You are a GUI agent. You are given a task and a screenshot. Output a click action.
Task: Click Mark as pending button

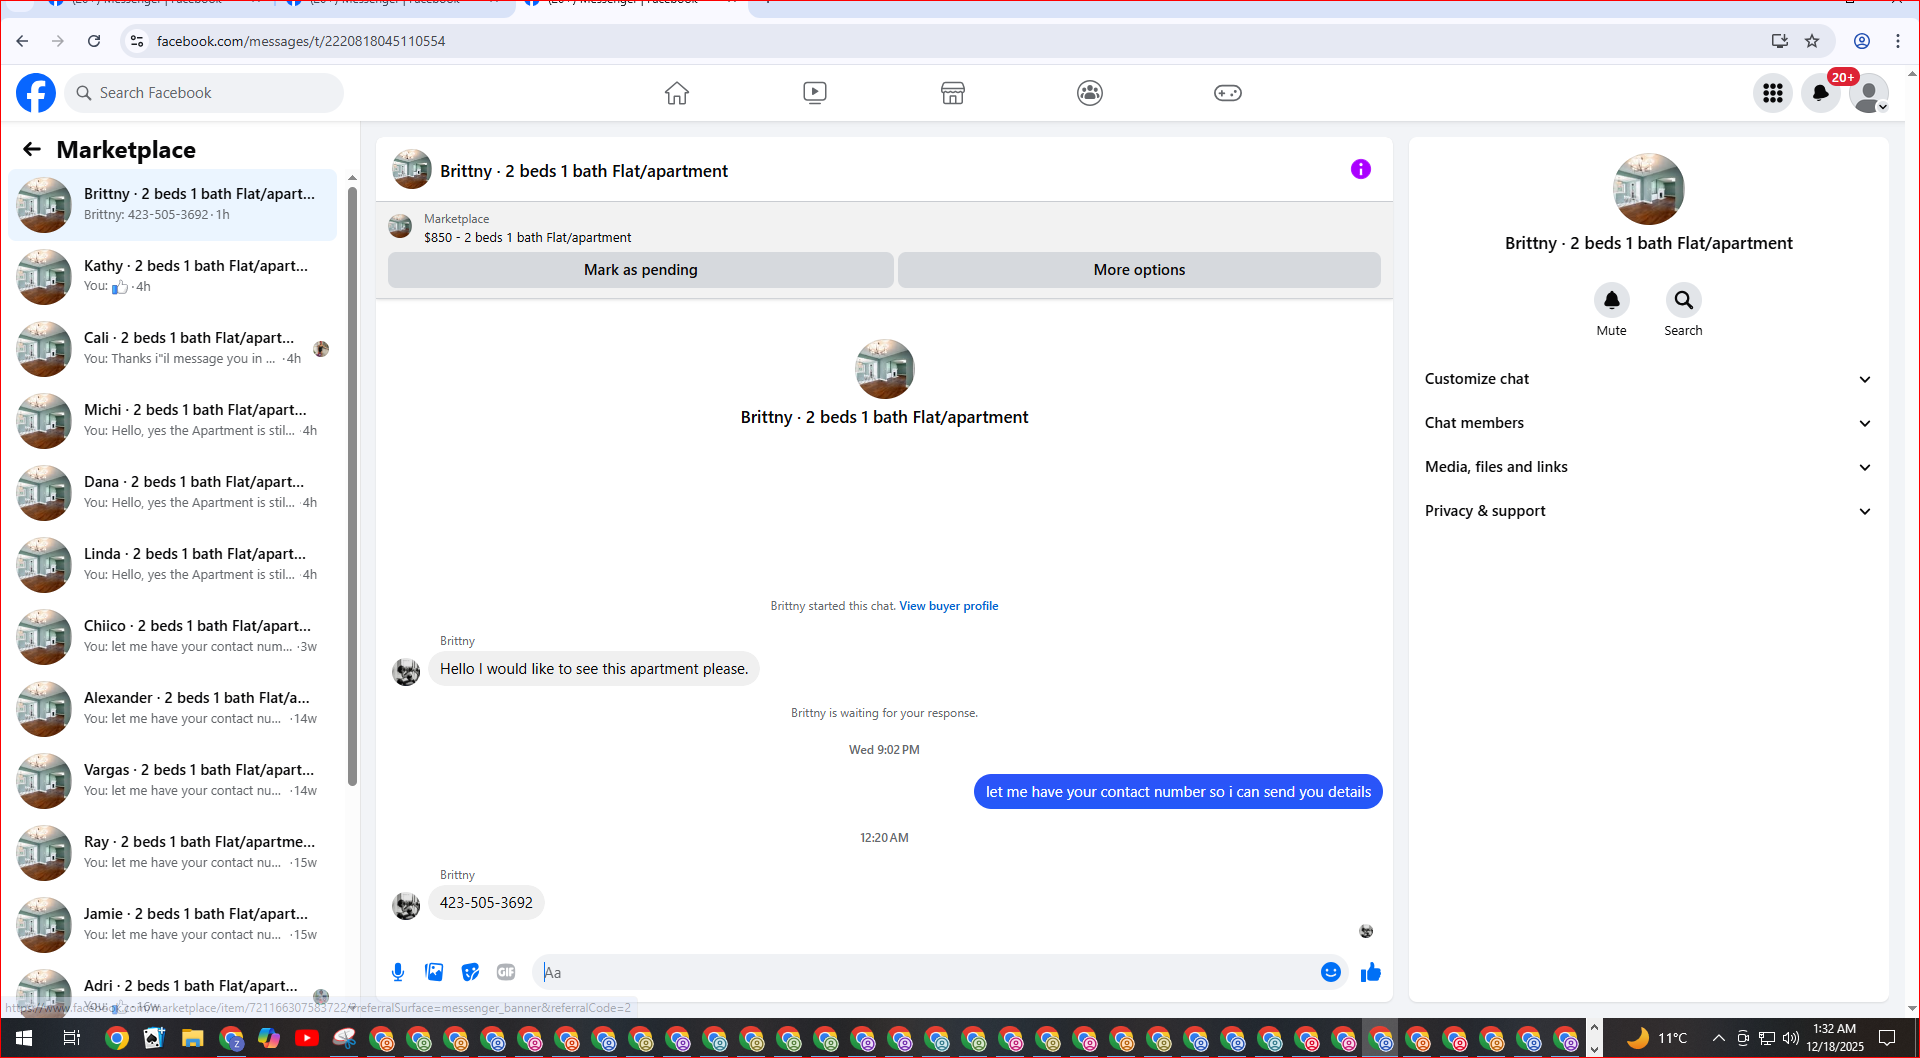(640, 270)
